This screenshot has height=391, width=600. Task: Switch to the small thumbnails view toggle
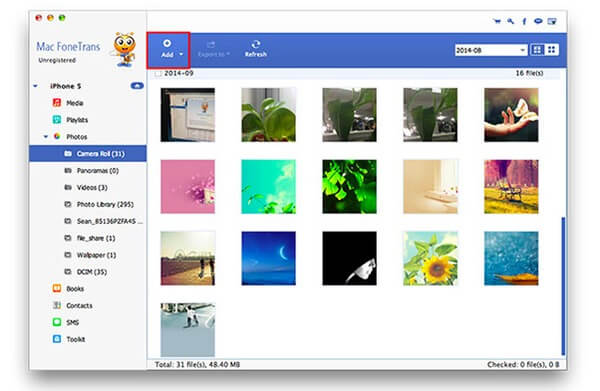pyautogui.click(x=551, y=50)
